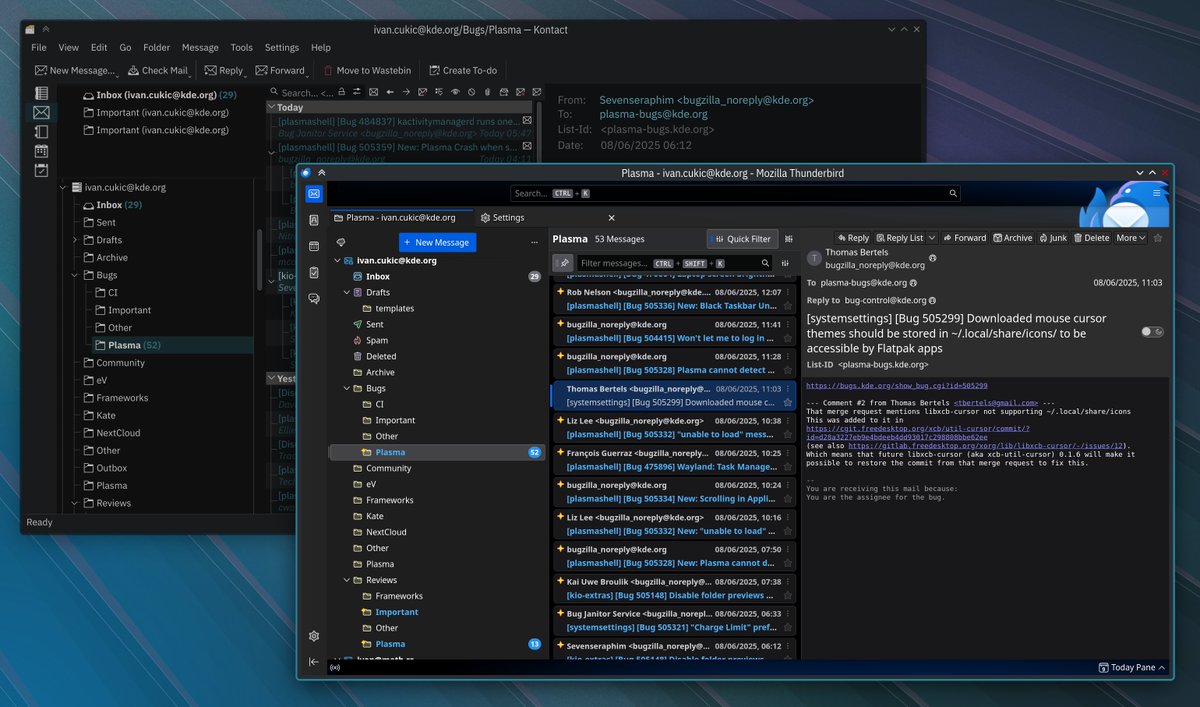Open Tools menu in Kontact
Image resolution: width=1200 pixels, height=707 pixels.
click(x=241, y=47)
